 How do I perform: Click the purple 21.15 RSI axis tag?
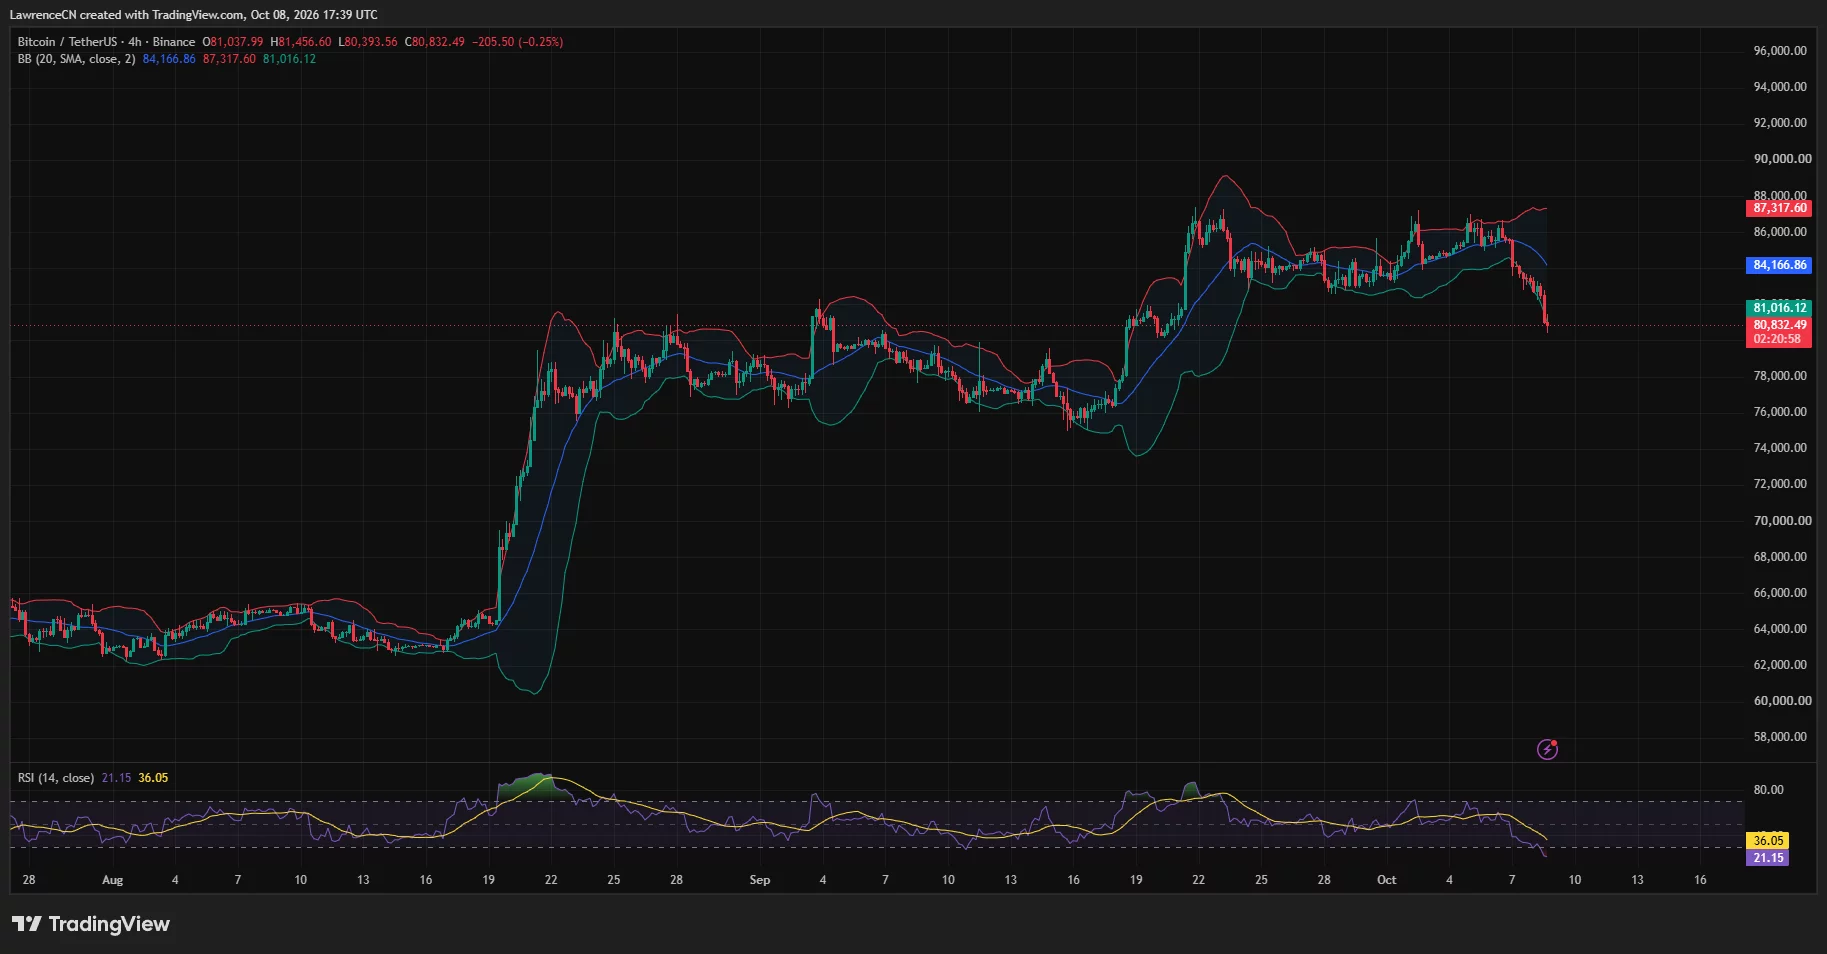(1768, 858)
